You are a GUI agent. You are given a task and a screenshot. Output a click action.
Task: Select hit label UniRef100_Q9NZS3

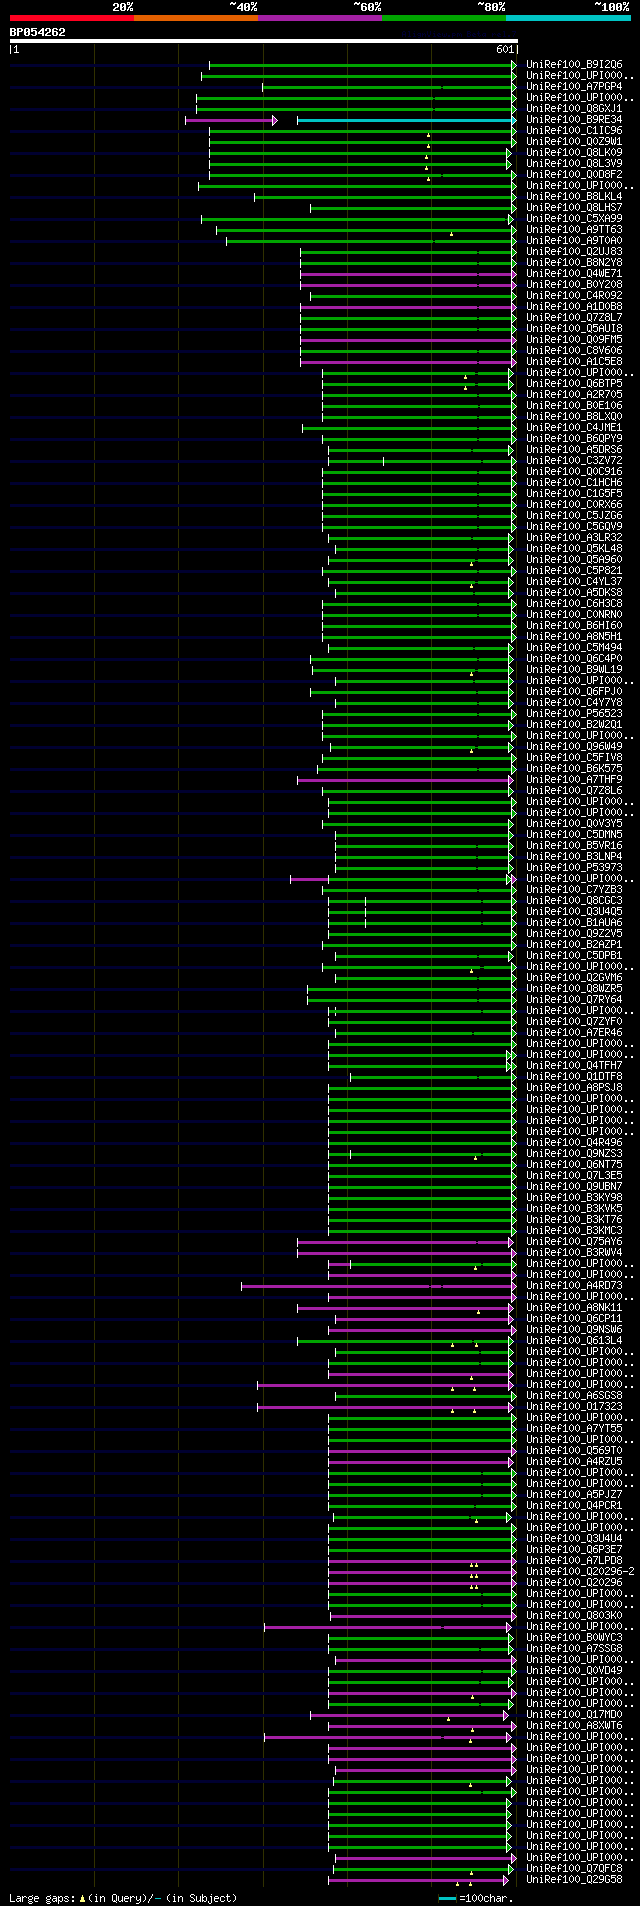(574, 1153)
